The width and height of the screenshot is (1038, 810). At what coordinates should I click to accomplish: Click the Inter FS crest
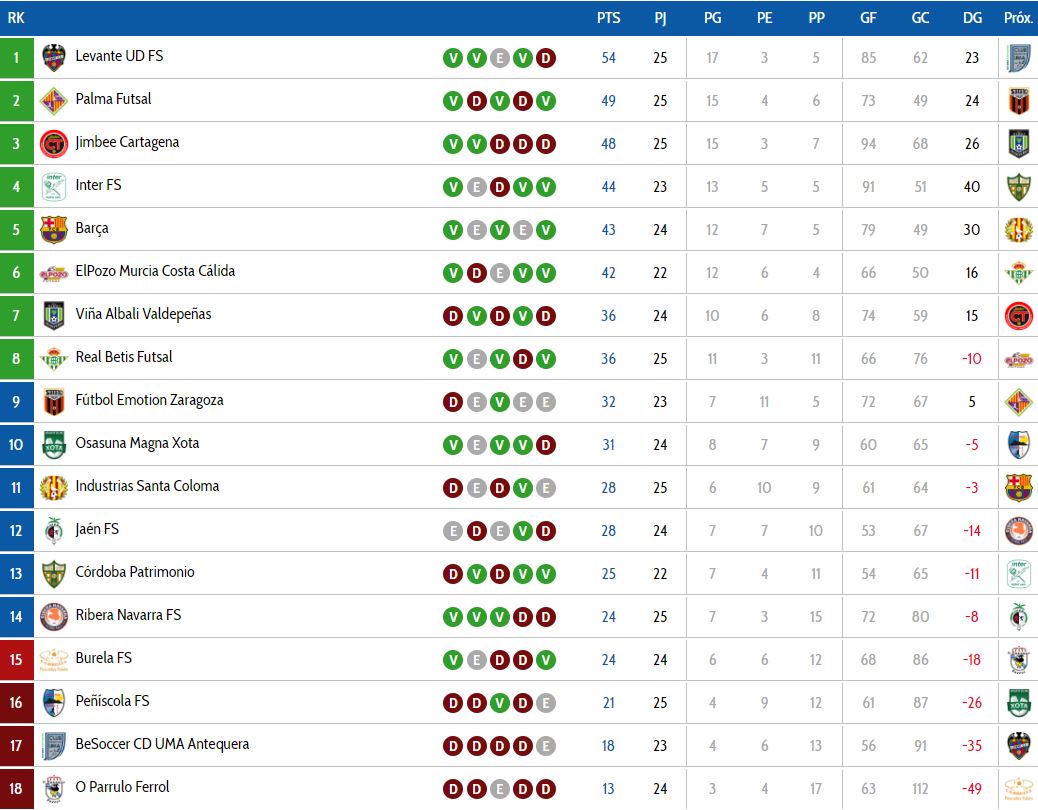[54, 187]
